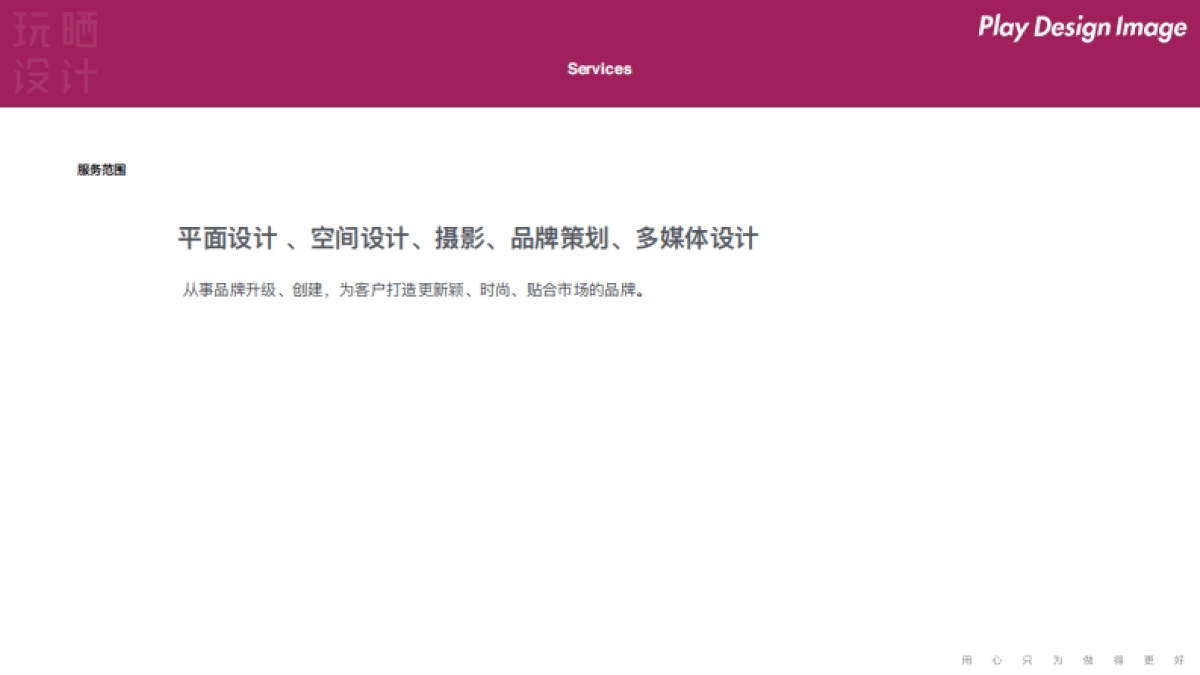Click the 平面设计 text in the heading
Screen dimensions: 1200x675
[x=229, y=238]
